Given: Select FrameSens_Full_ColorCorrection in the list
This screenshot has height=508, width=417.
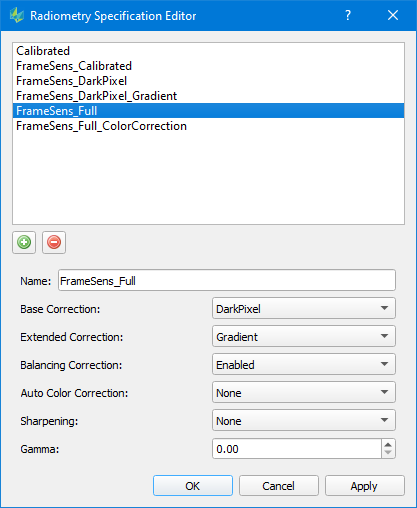Looking at the screenshot, I should pyautogui.click(x=208, y=126).
